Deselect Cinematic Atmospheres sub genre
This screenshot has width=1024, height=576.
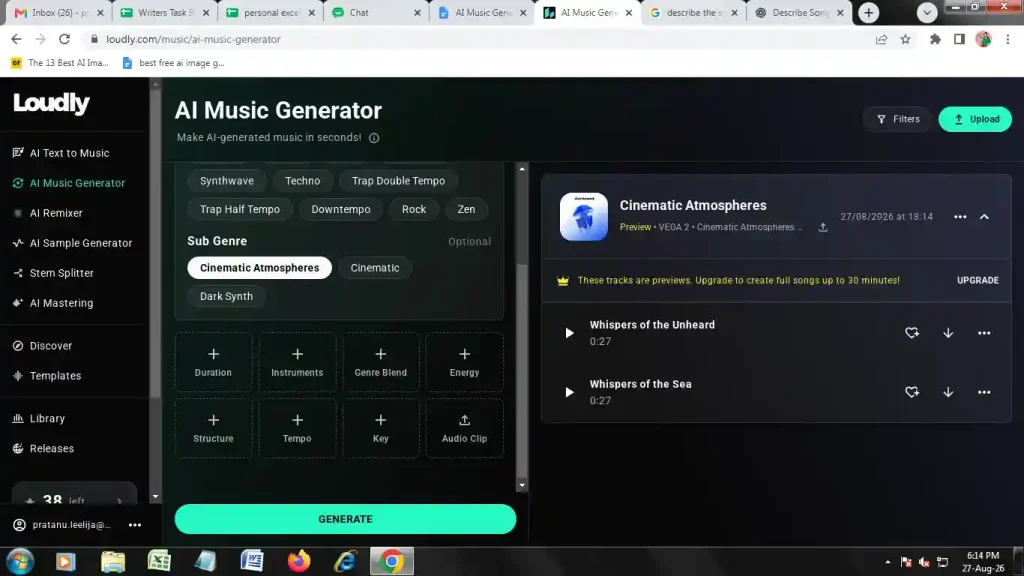(259, 268)
